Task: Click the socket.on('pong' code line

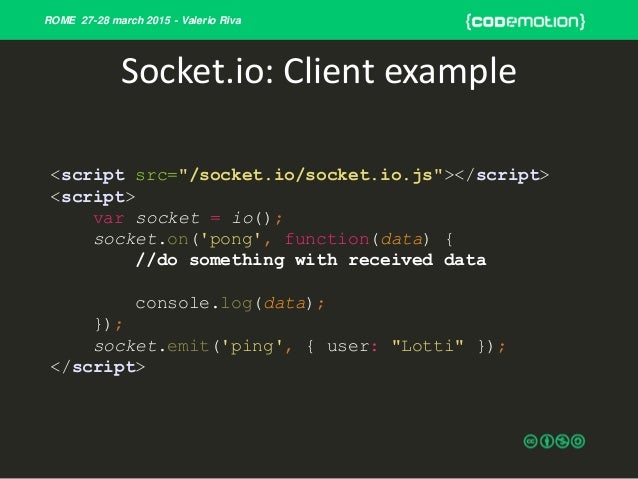Action: 273,239
